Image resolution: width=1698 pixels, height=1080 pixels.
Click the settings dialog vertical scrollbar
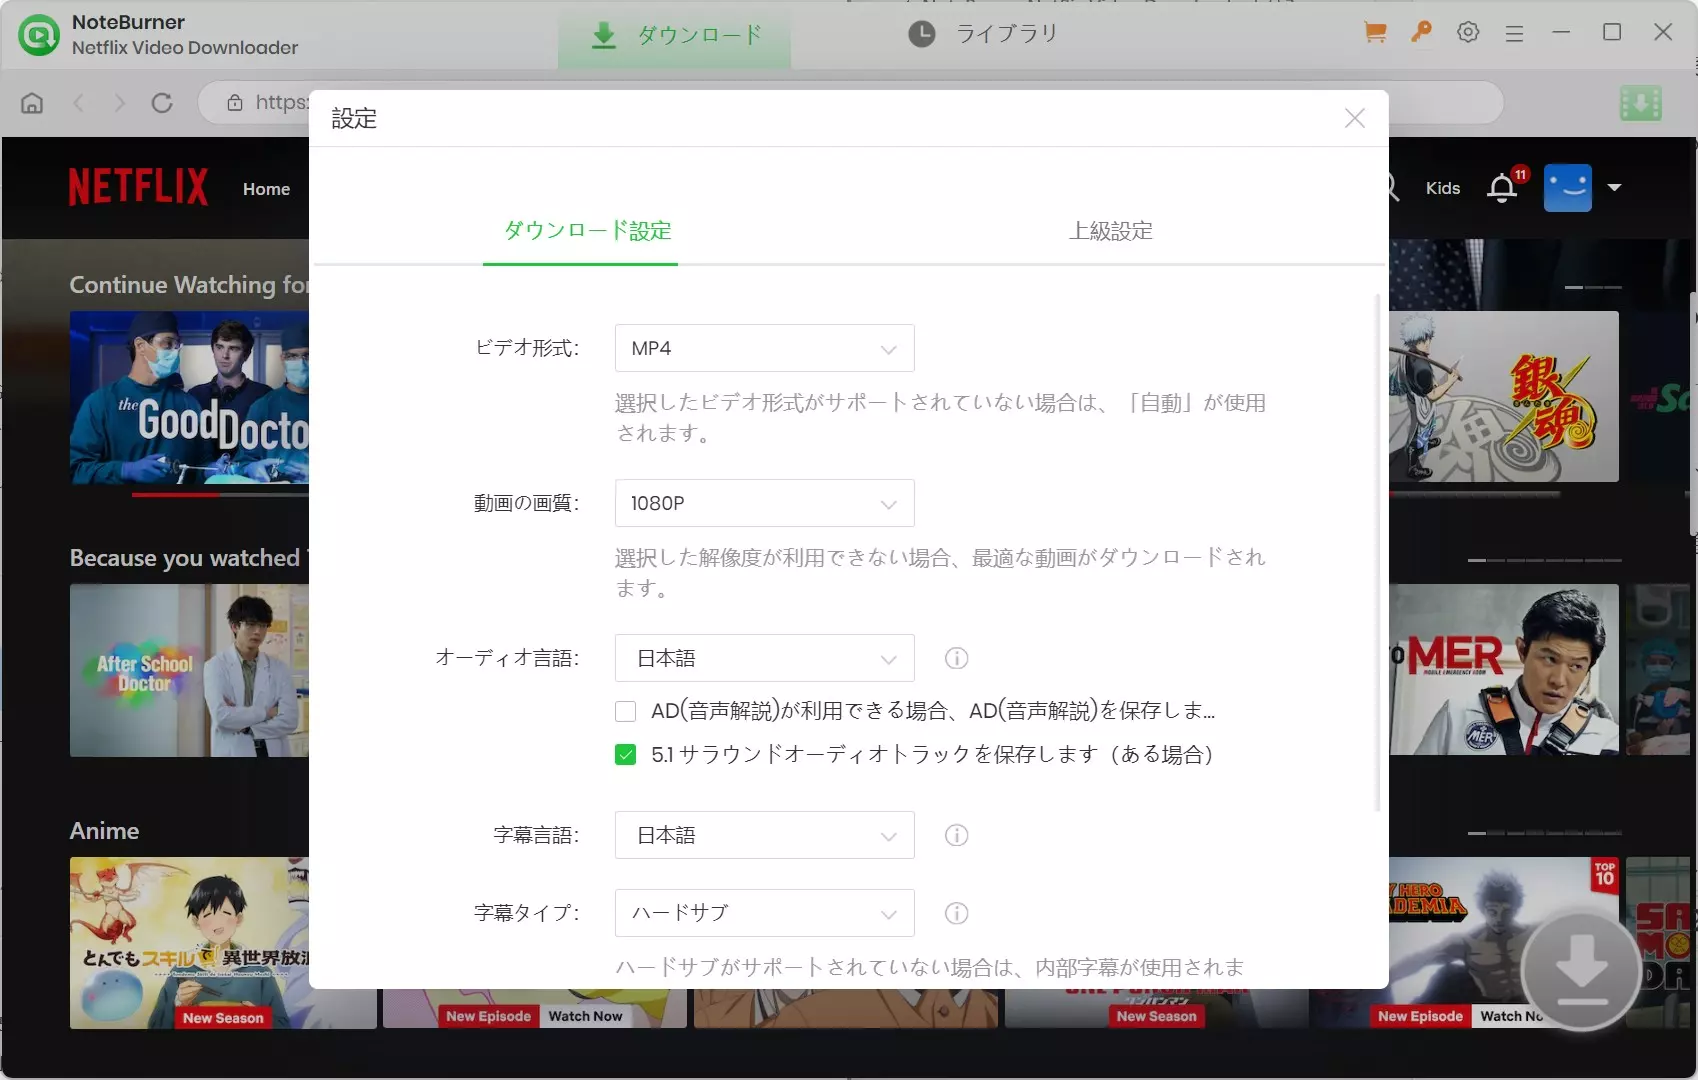[1378, 552]
